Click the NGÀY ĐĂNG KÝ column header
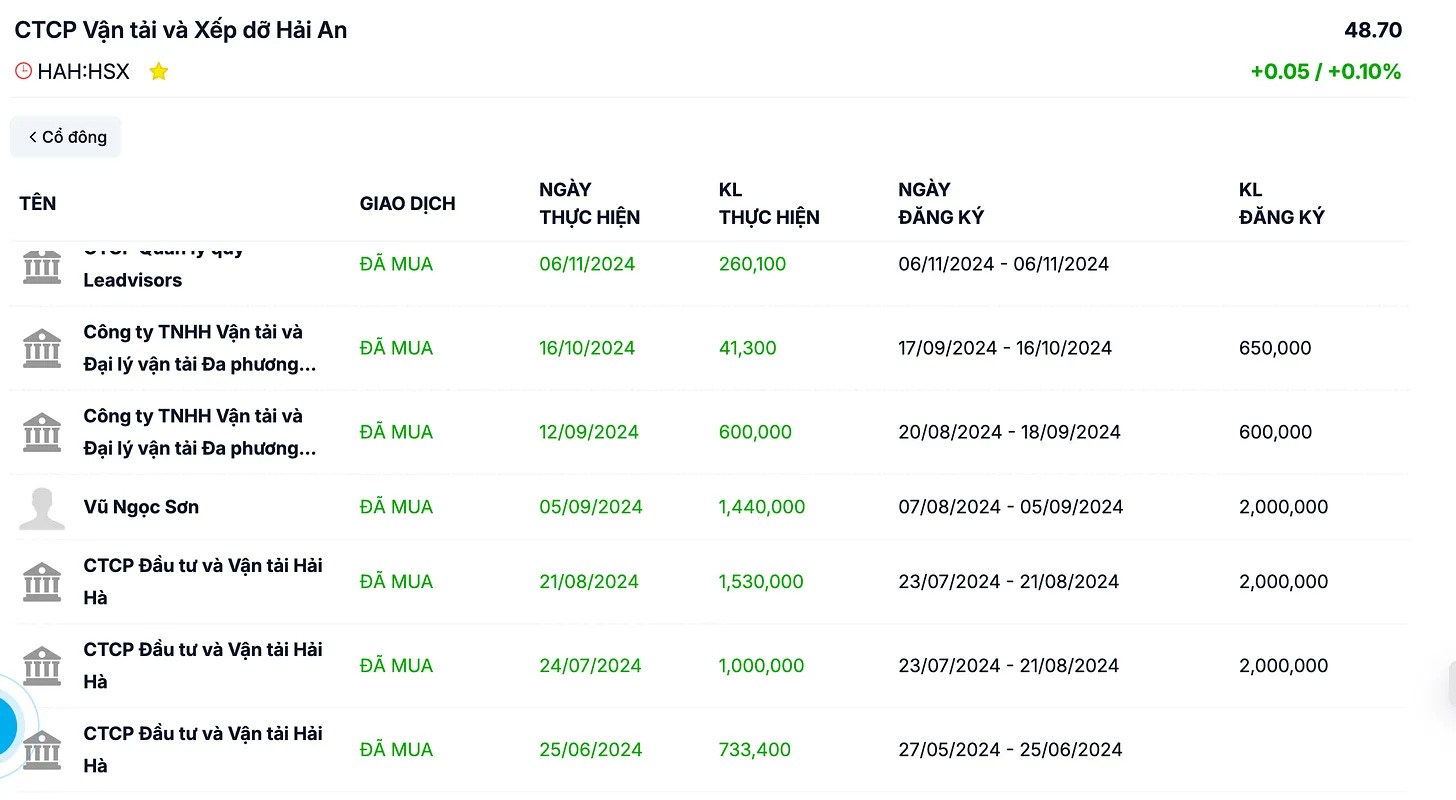 pyautogui.click(x=941, y=204)
